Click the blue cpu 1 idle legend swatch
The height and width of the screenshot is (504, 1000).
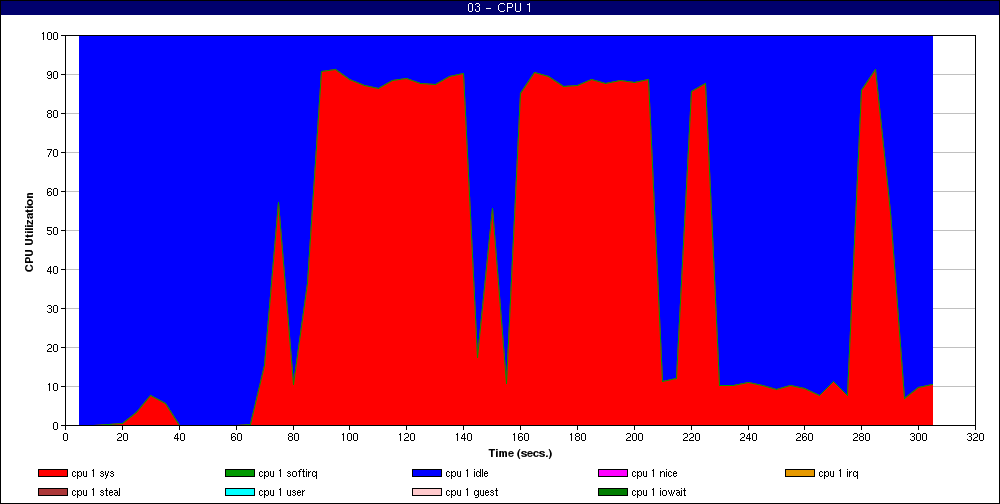click(427, 473)
